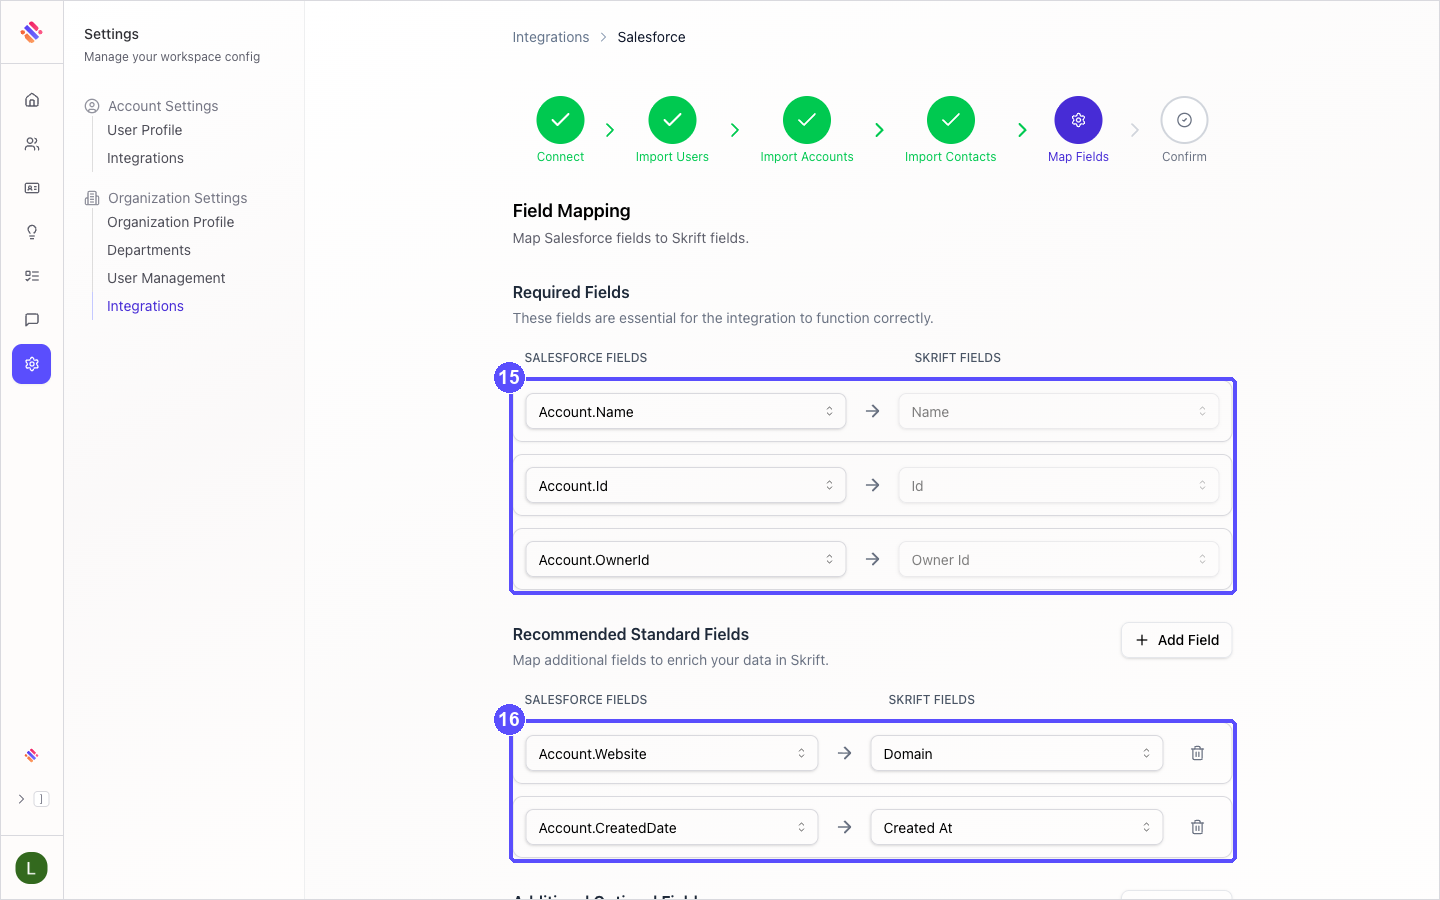Select the Map Fields step circle

(x=1078, y=120)
